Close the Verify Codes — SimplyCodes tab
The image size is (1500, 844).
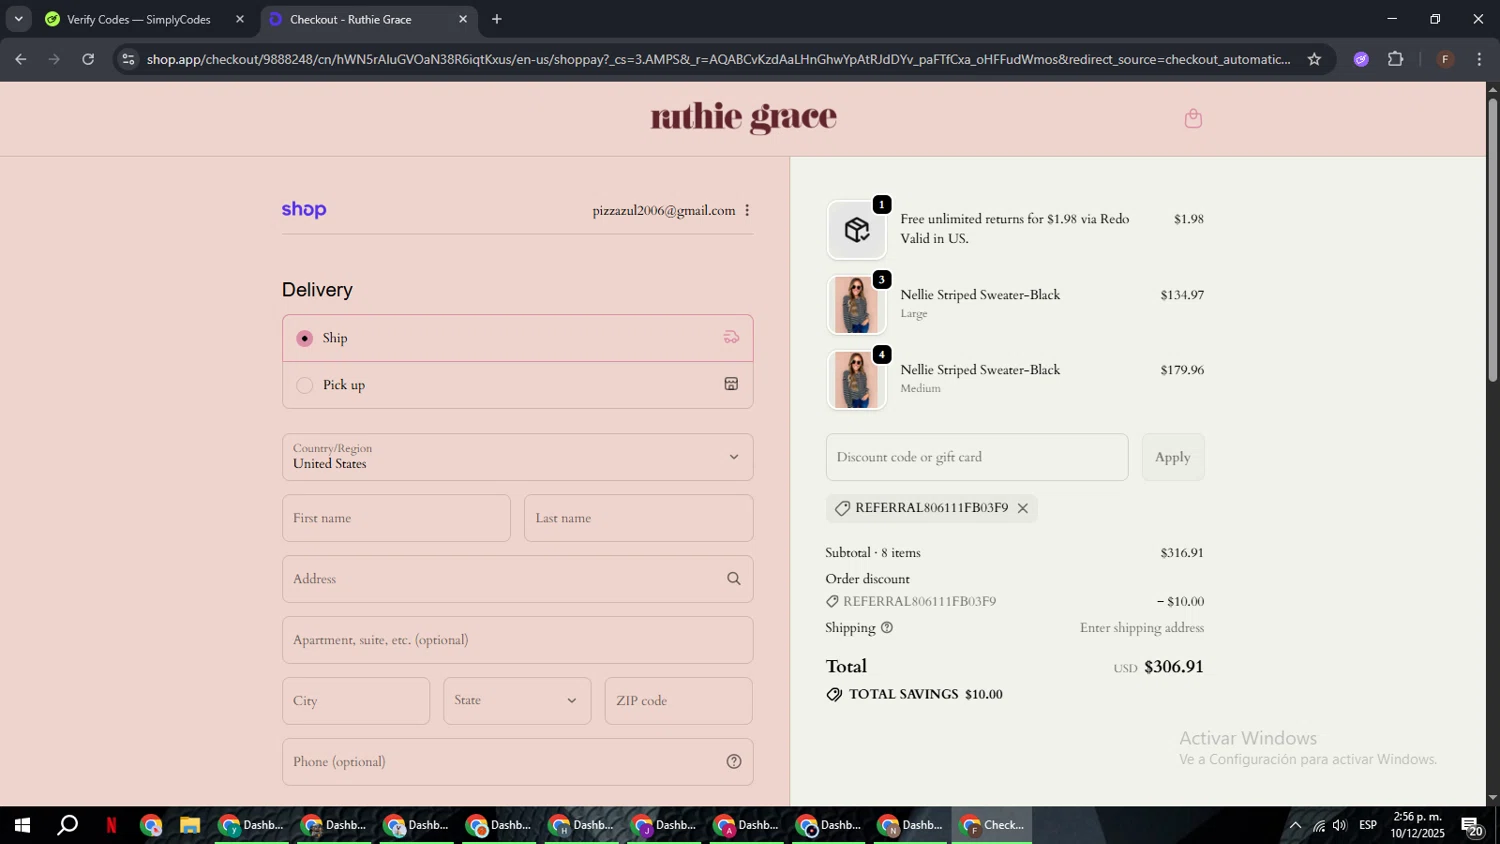point(240,19)
